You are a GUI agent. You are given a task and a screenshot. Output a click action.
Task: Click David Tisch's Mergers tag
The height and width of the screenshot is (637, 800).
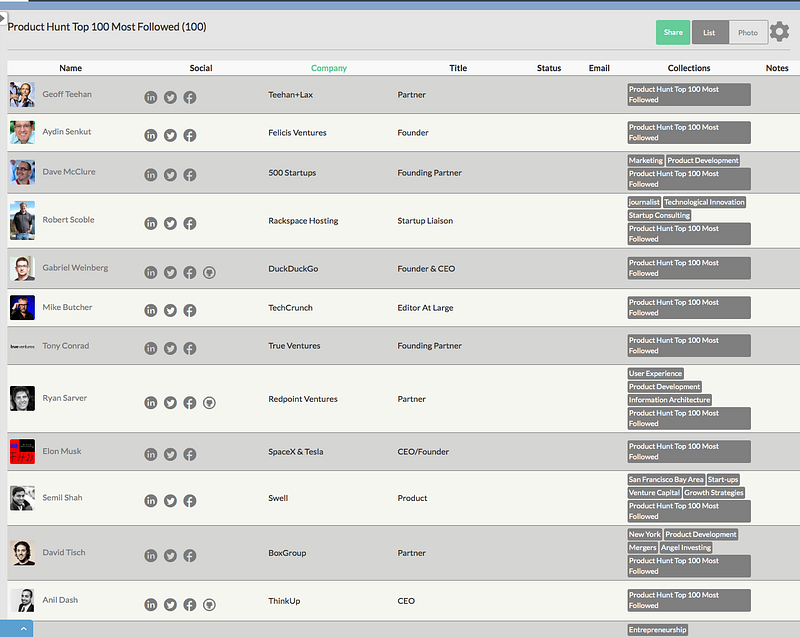(642, 548)
